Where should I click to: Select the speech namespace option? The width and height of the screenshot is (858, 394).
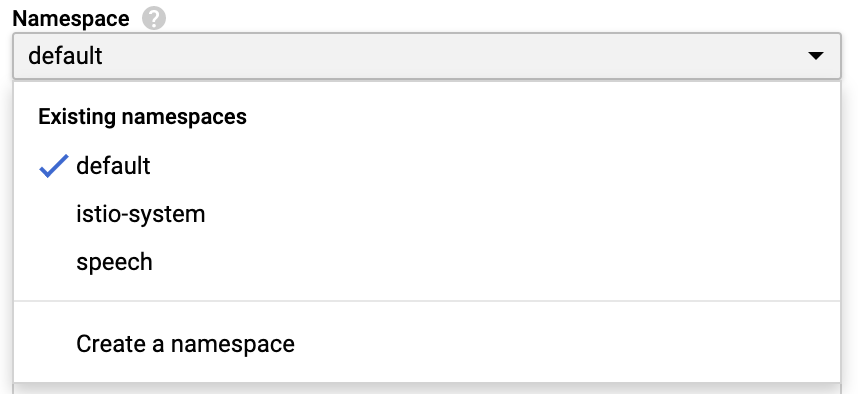[427, 262]
